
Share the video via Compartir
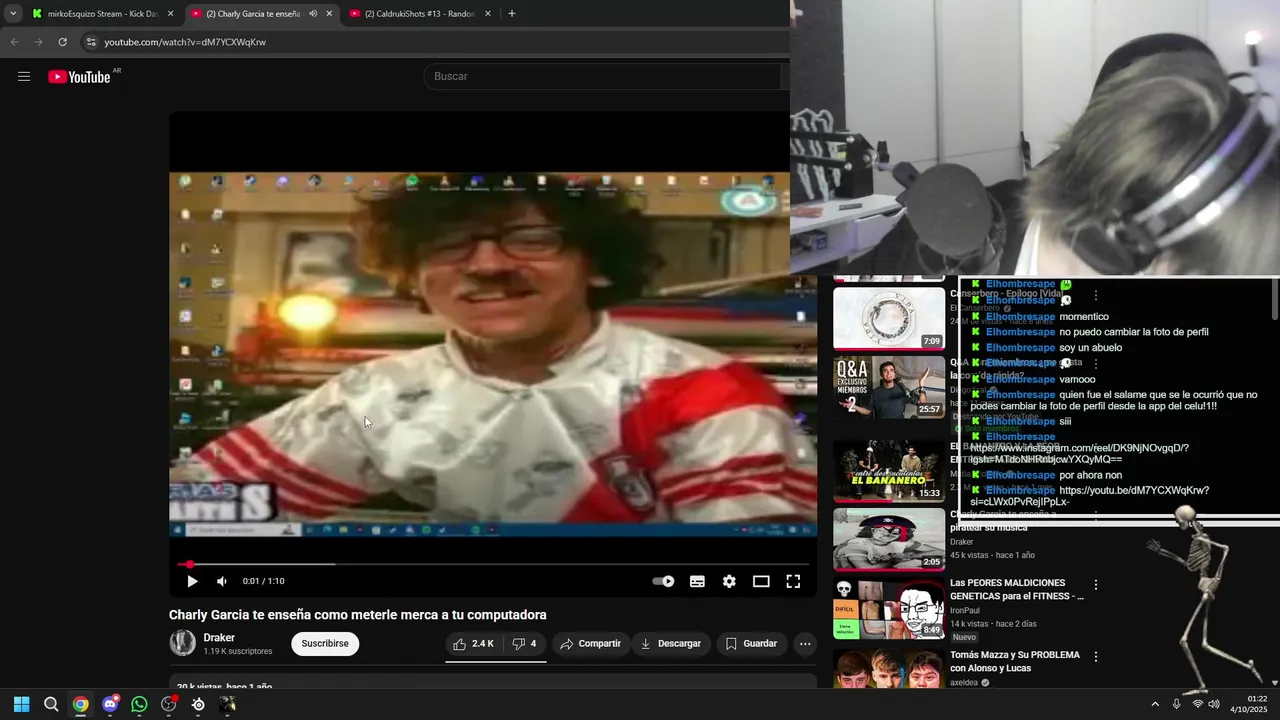[x=591, y=644]
